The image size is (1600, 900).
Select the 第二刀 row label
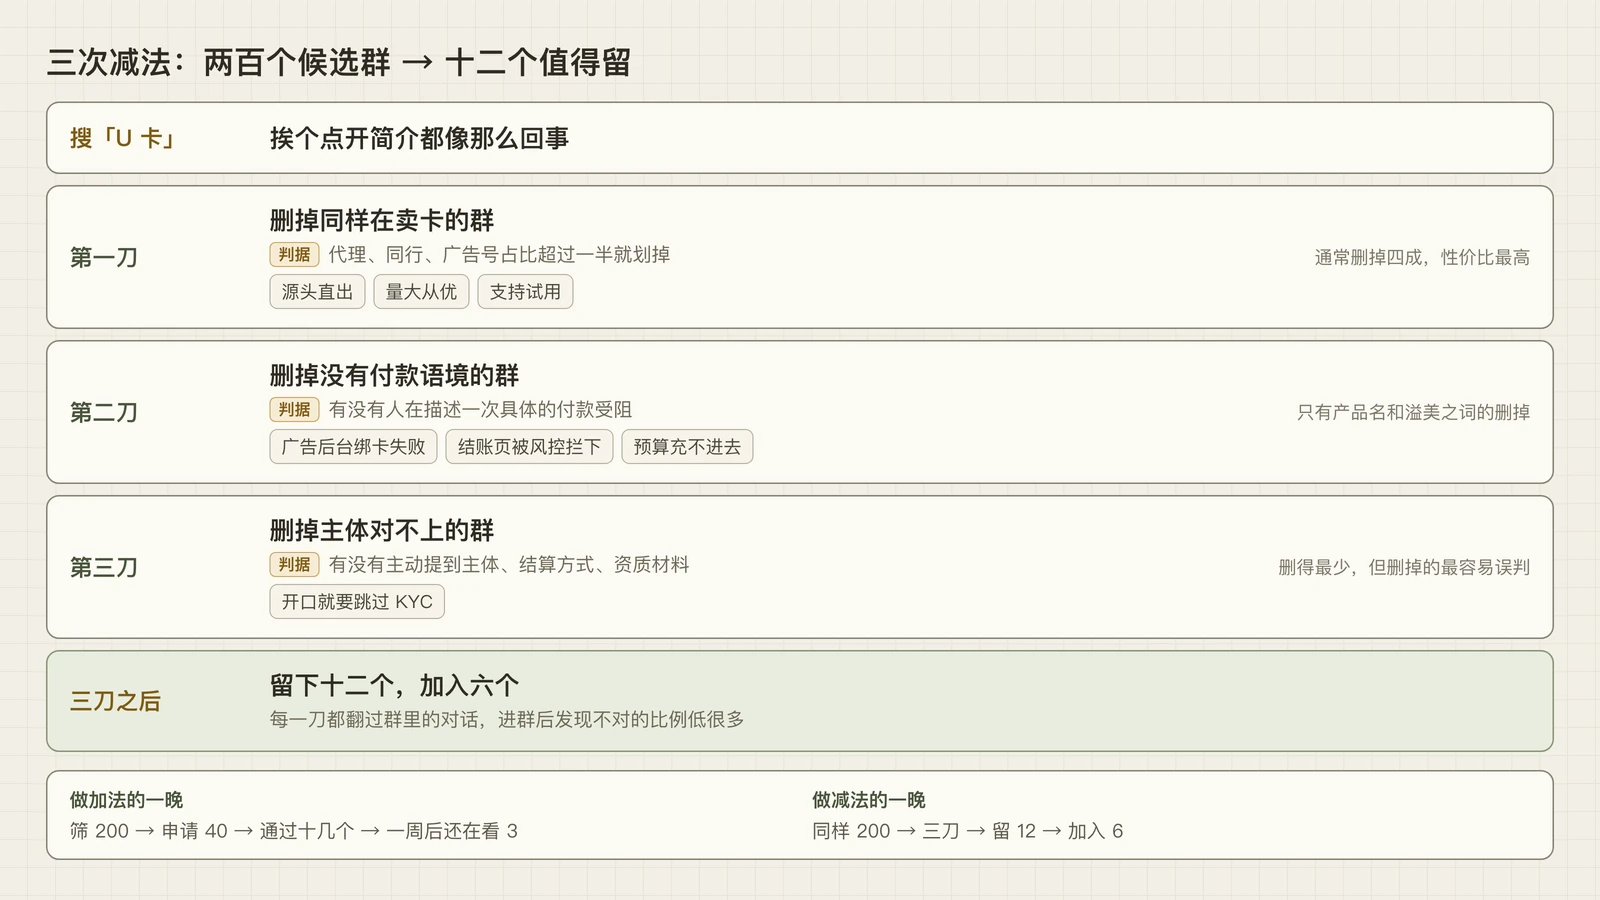point(104,413)
